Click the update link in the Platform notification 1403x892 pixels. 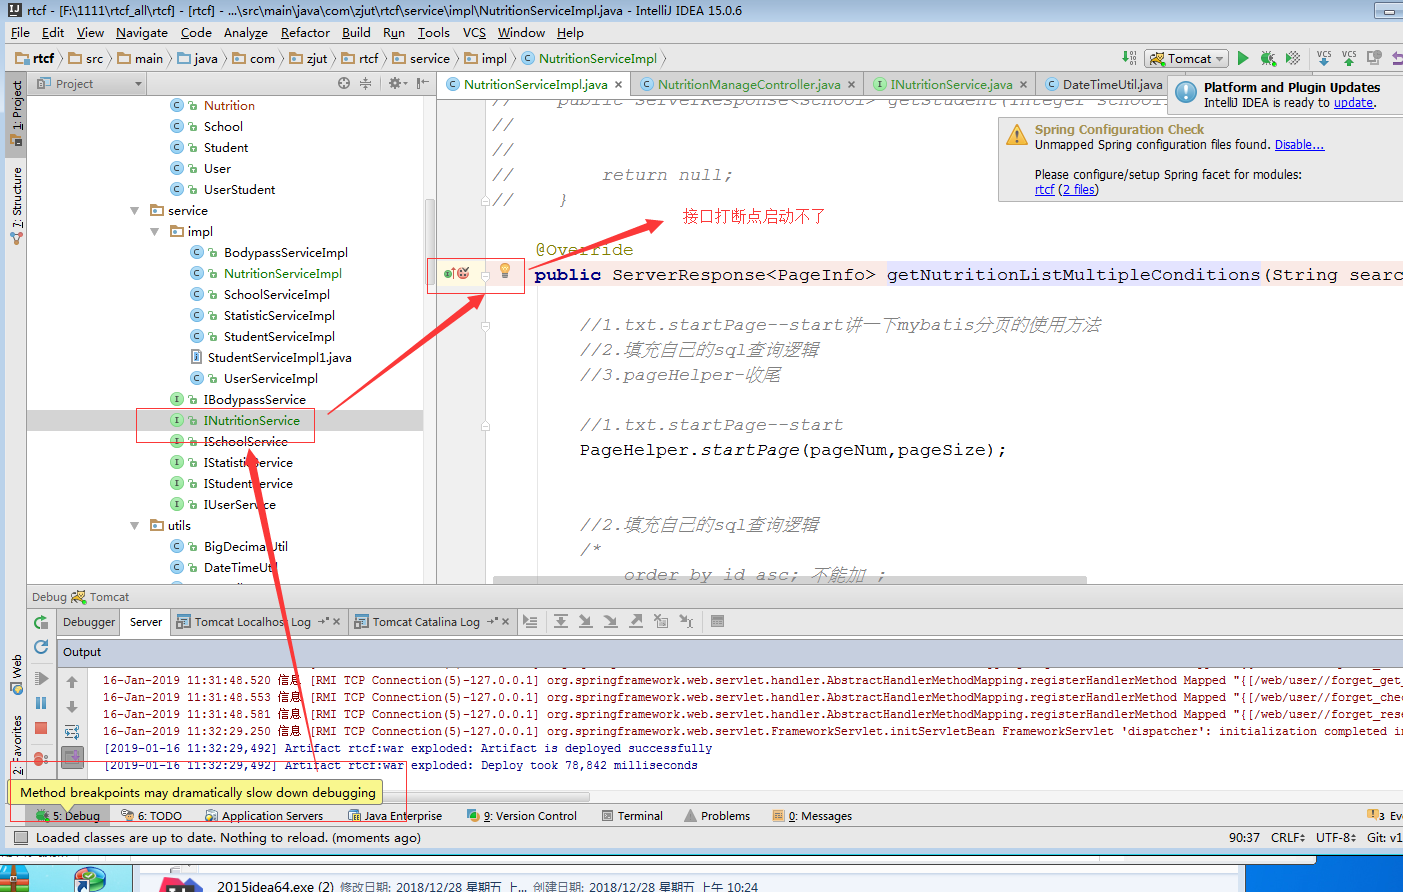coord(1353,103)
